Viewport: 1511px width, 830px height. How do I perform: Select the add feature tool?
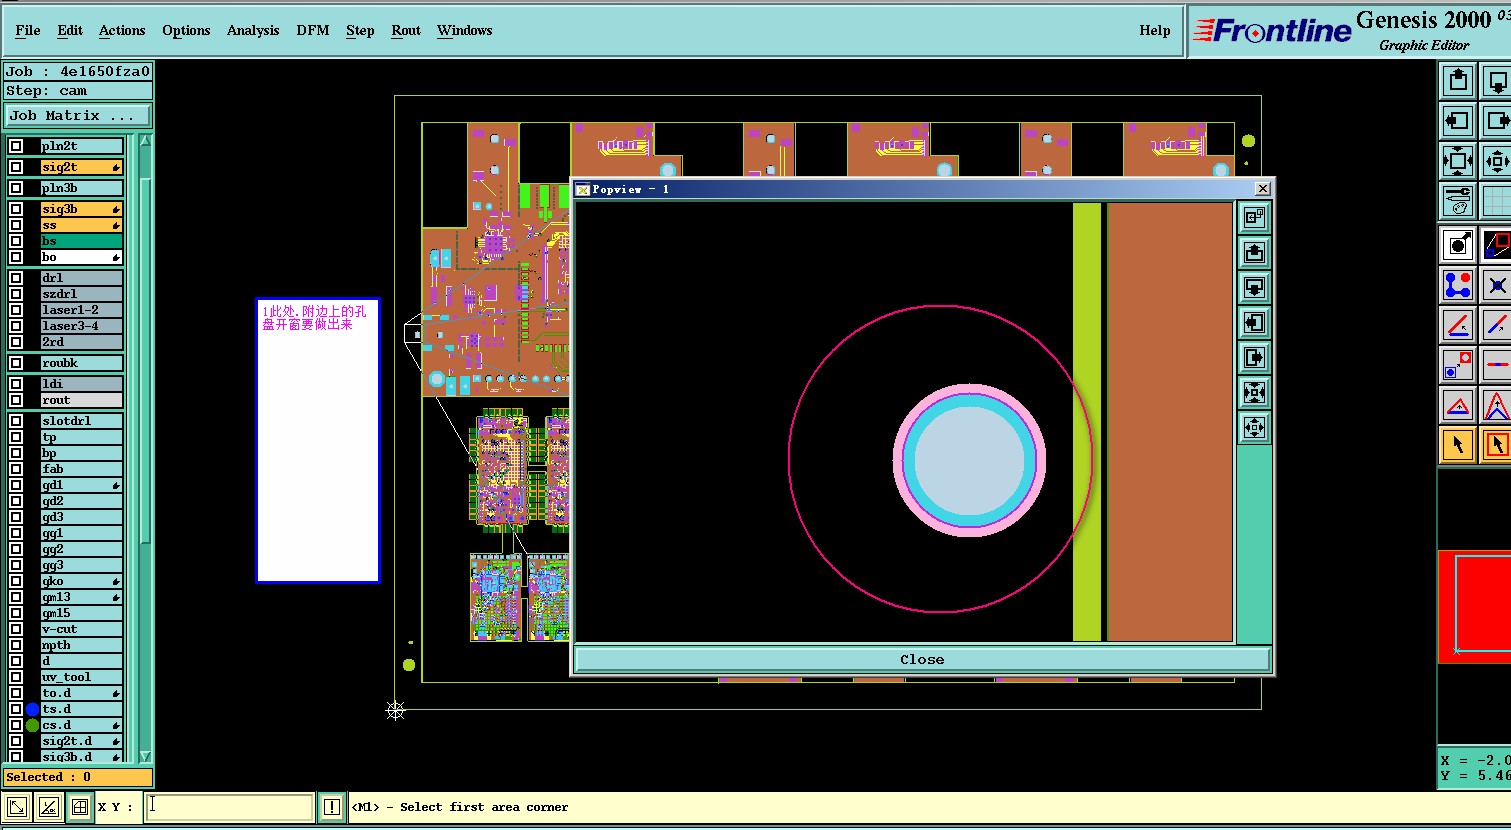[1458, 244]
